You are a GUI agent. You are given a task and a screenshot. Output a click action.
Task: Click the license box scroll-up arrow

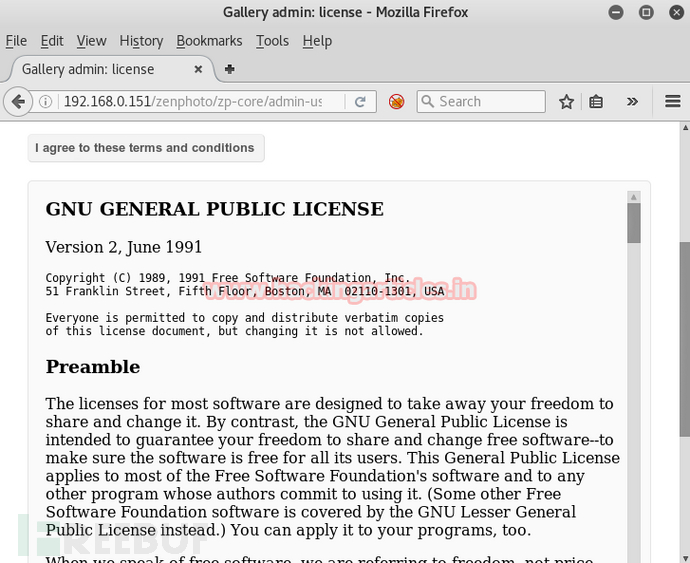pos(634,197)
